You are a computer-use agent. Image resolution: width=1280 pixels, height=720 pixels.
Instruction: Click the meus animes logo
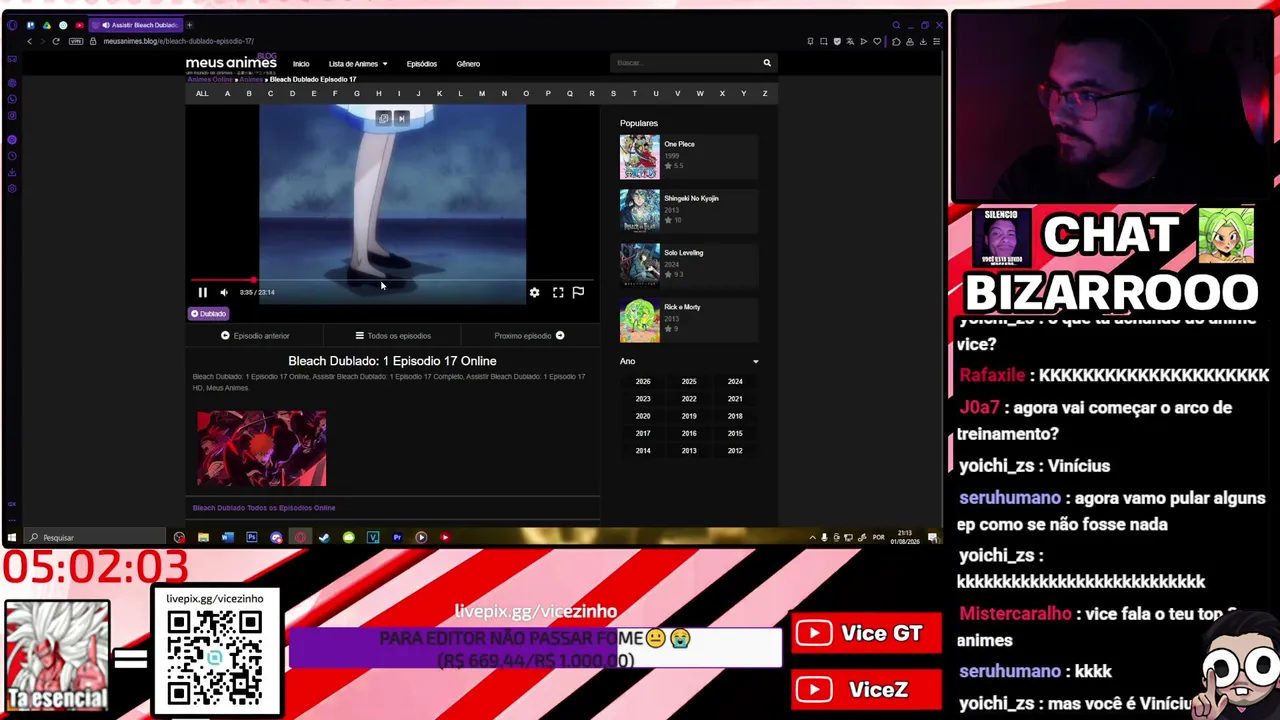pyautogui.click(x=231, y=62)
